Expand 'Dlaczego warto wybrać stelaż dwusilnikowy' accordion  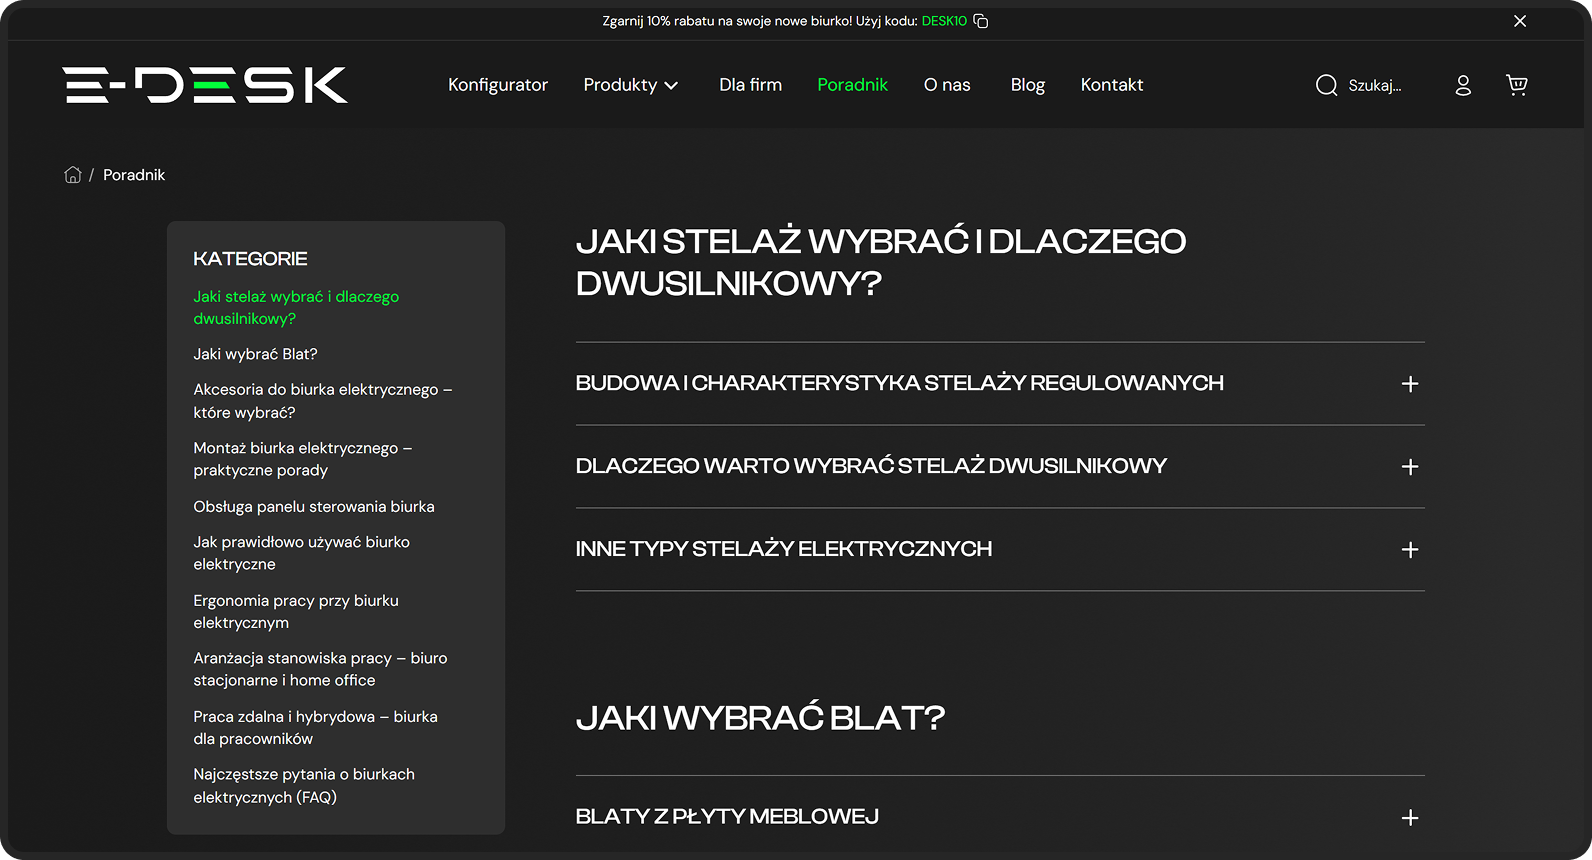[x=1409, y=467]
